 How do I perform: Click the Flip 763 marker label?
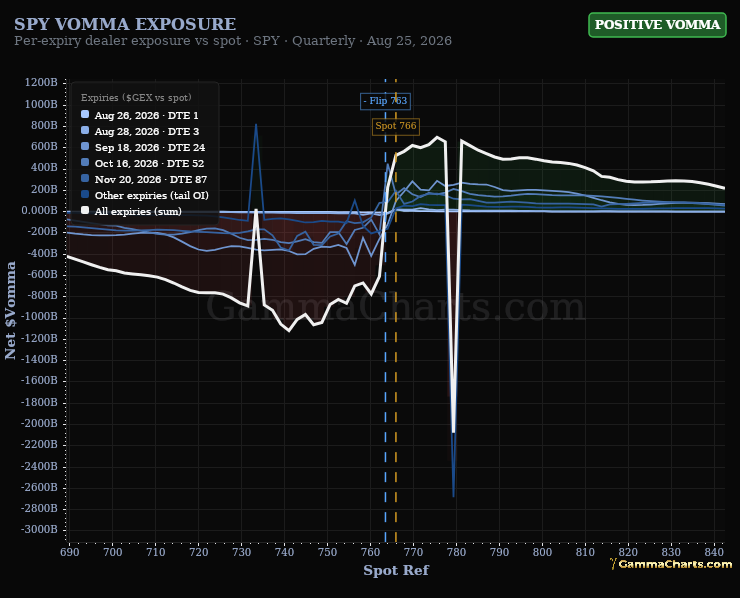point(385,101)
